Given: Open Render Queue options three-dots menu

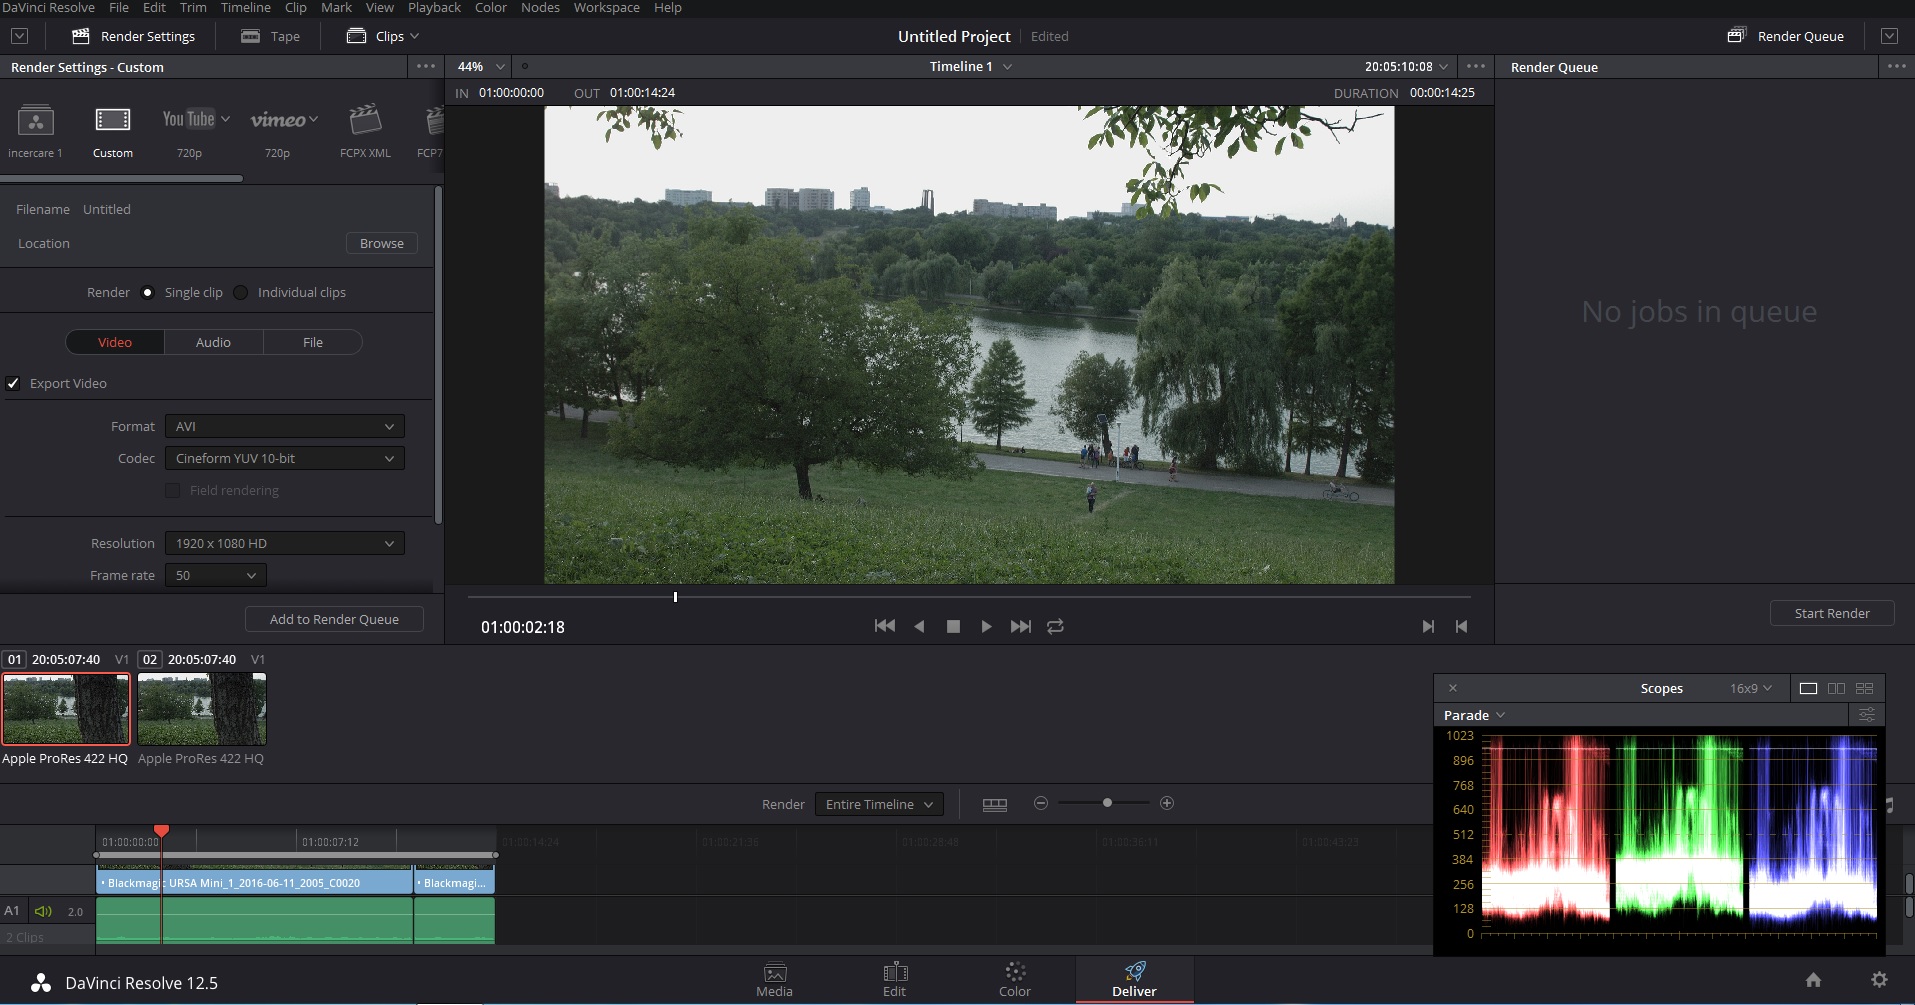Looking at the screenshot, I should [1897, 66].
